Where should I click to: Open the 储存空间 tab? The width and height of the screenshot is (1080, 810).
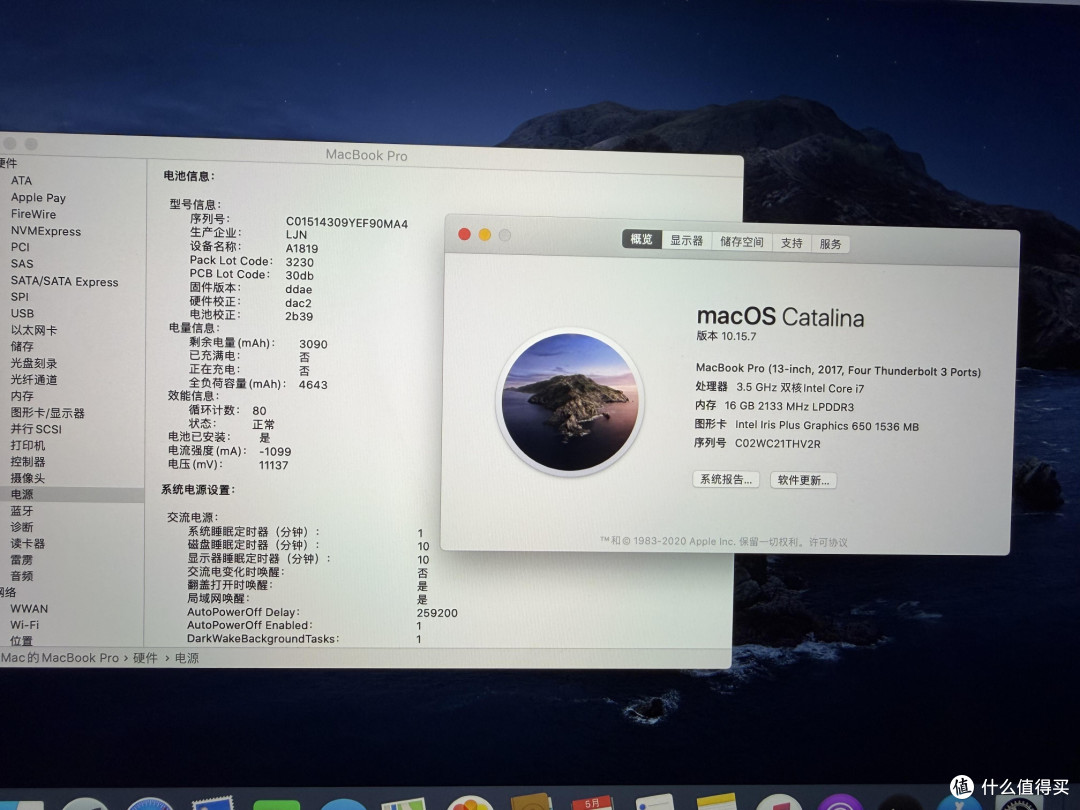(x=742, y=242)
